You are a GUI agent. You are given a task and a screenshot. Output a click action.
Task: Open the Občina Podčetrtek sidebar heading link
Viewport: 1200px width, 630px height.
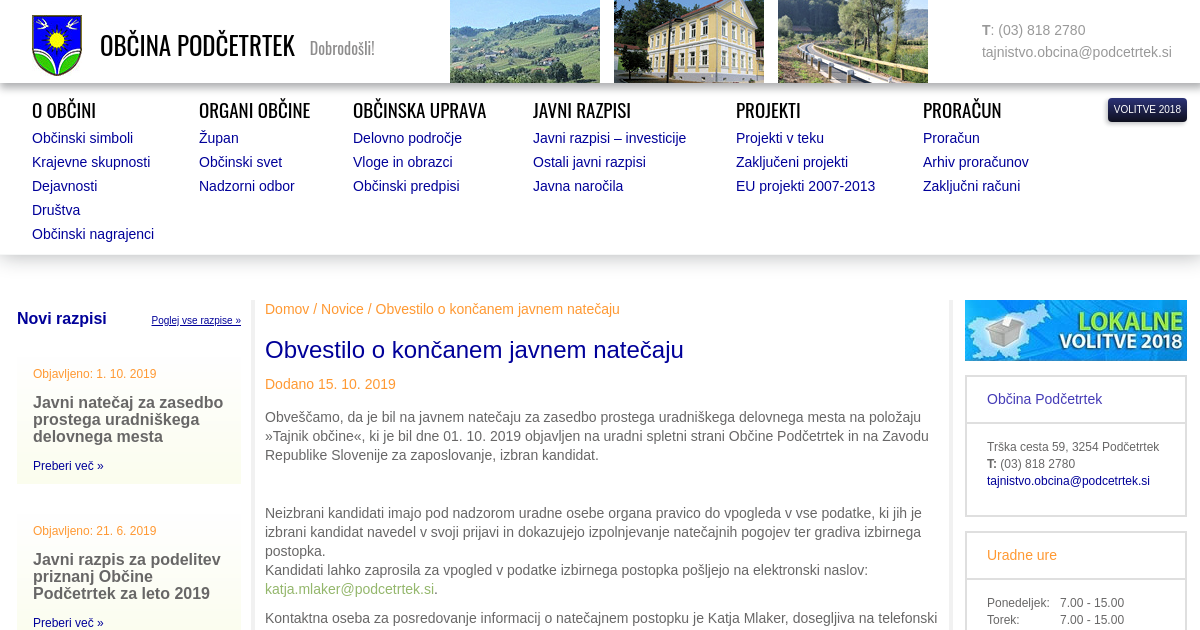[x=1044, y=399]
